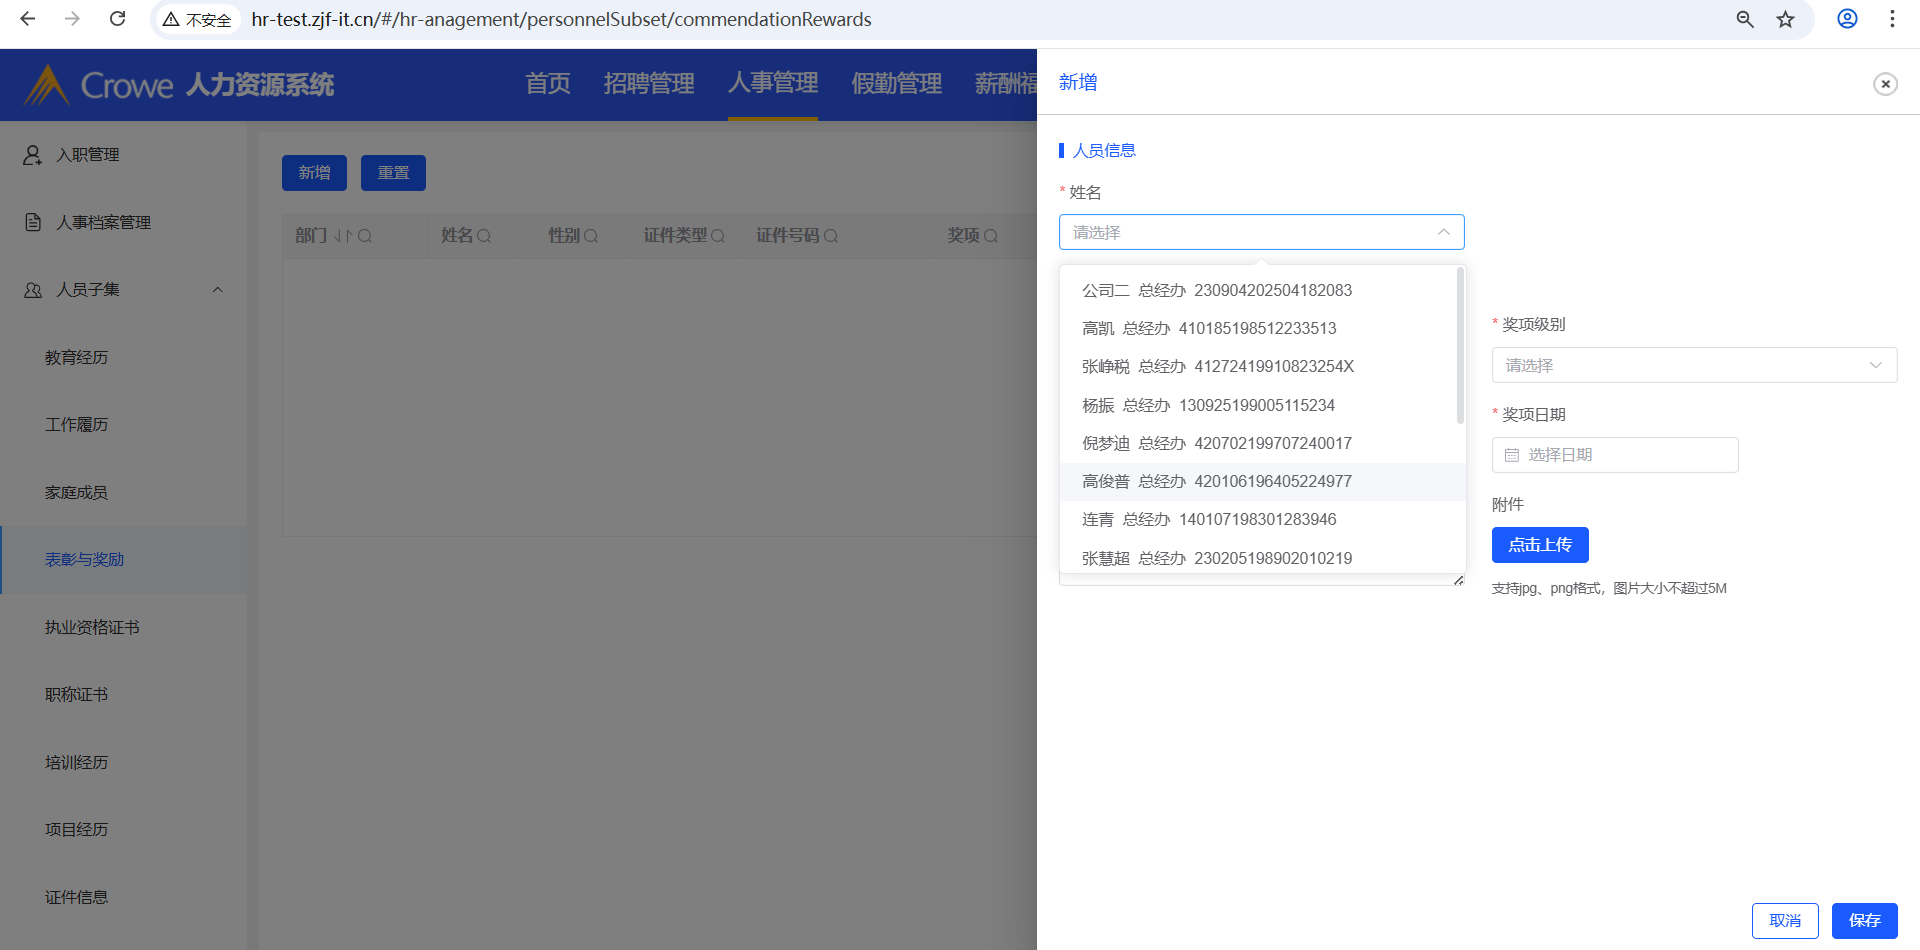Click the dropdown list scrollbar
This screenshot has height=950, width=1920.
pyautogui.click(x=1460, y=345)
